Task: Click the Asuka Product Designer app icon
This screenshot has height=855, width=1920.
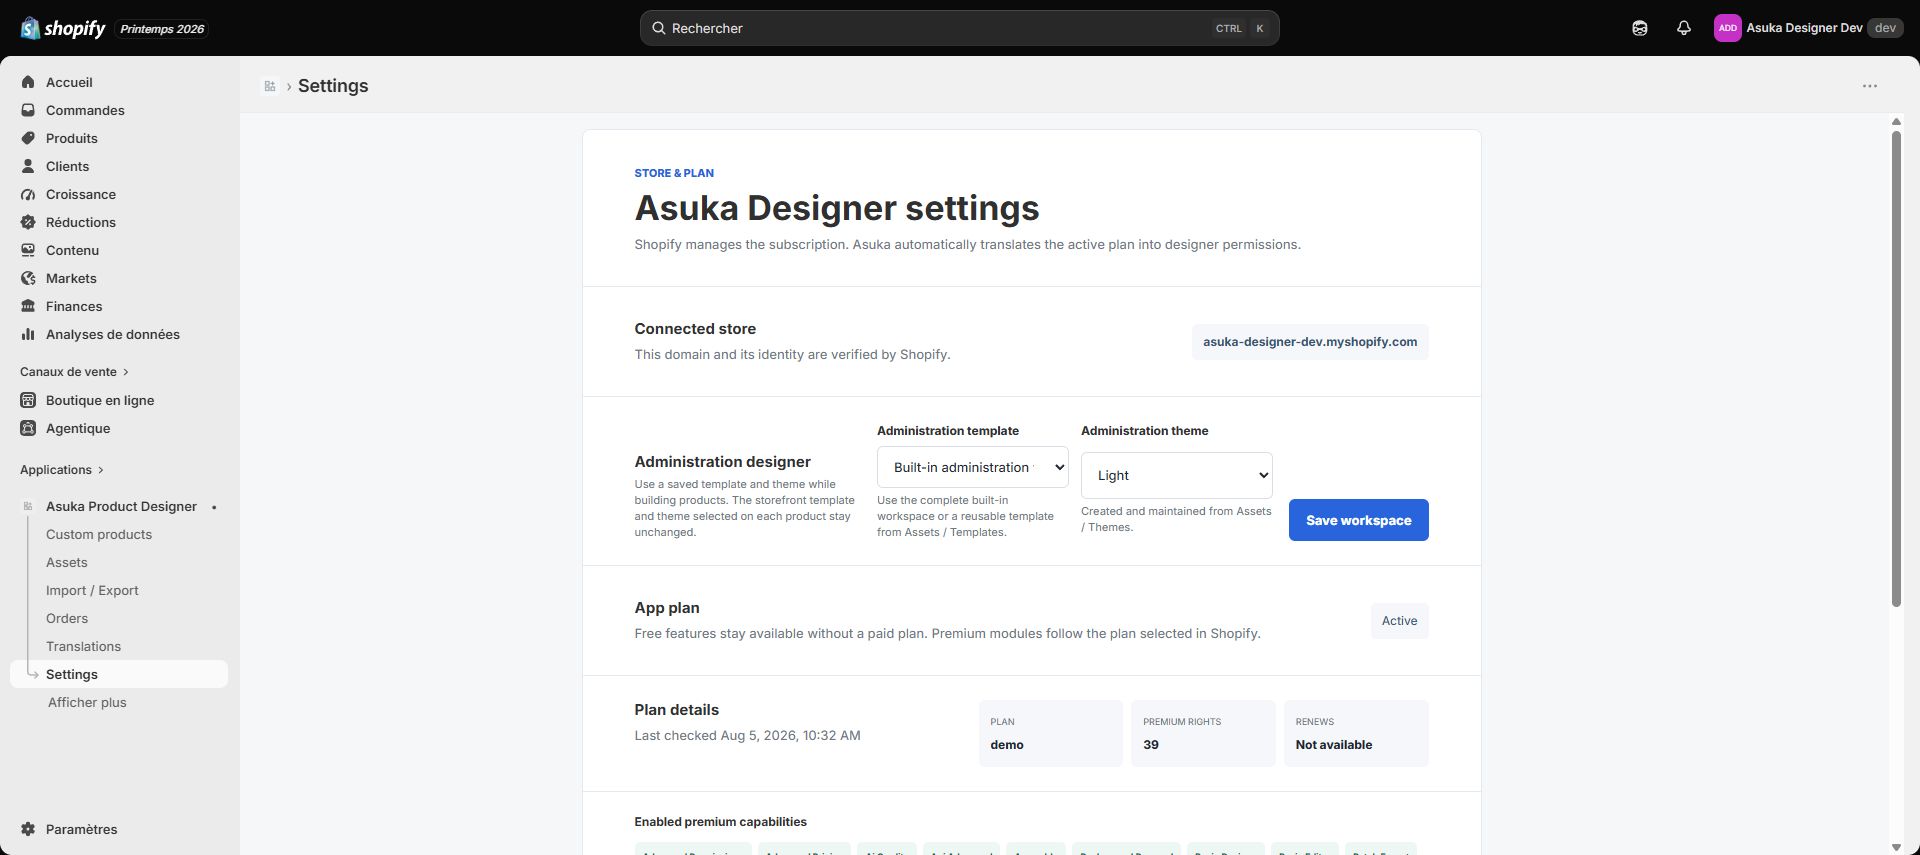Action: [28, 506]
